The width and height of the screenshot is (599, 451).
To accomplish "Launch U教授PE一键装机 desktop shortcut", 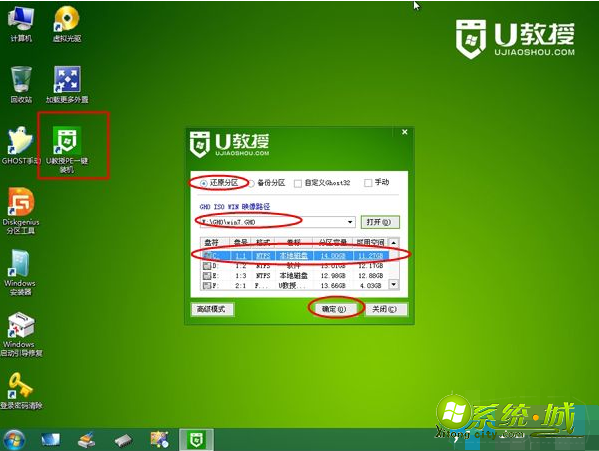I will (67, 150).
